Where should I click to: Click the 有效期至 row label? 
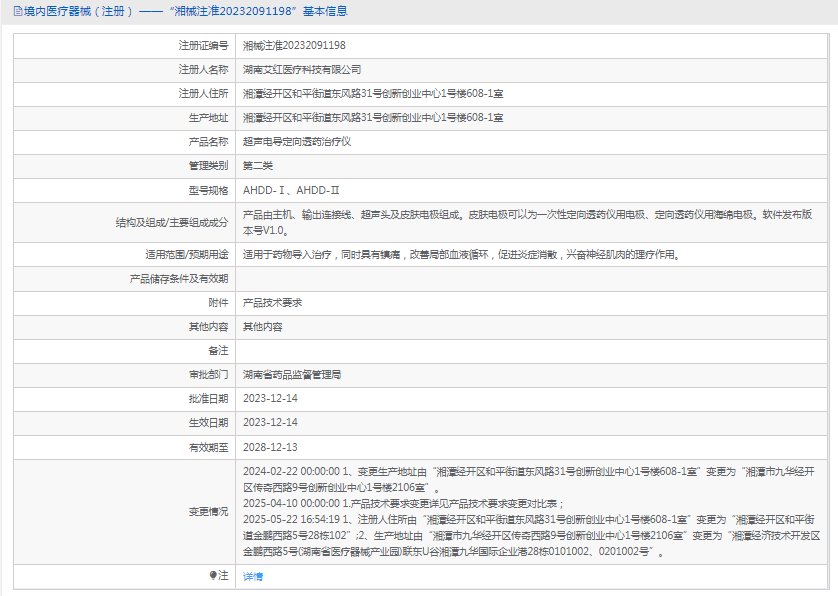click(208, 447)
